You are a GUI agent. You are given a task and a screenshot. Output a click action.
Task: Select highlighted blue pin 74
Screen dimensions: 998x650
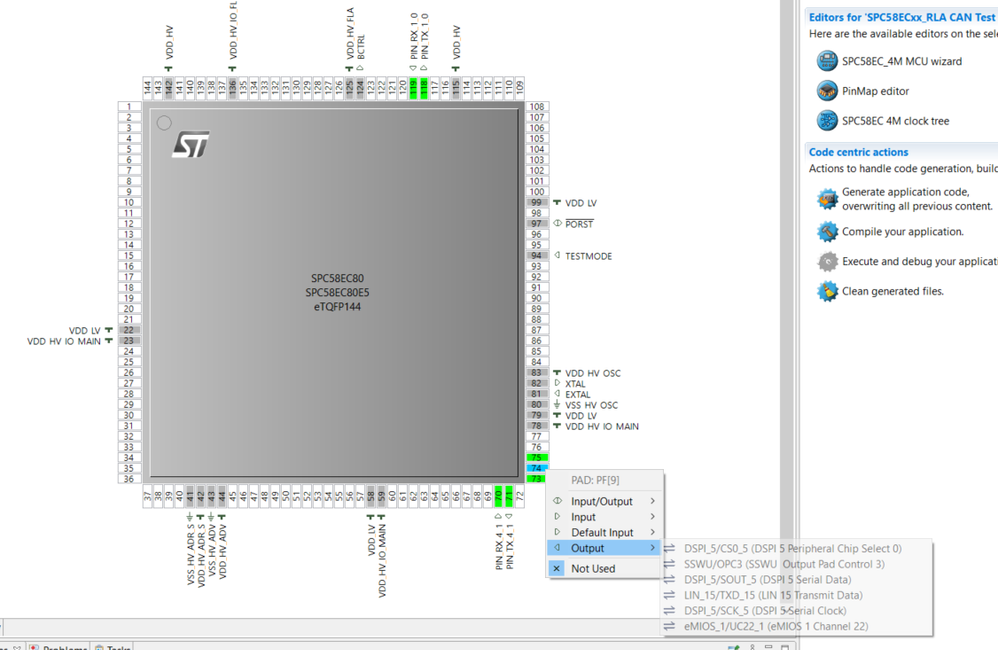tap(537, 468)
